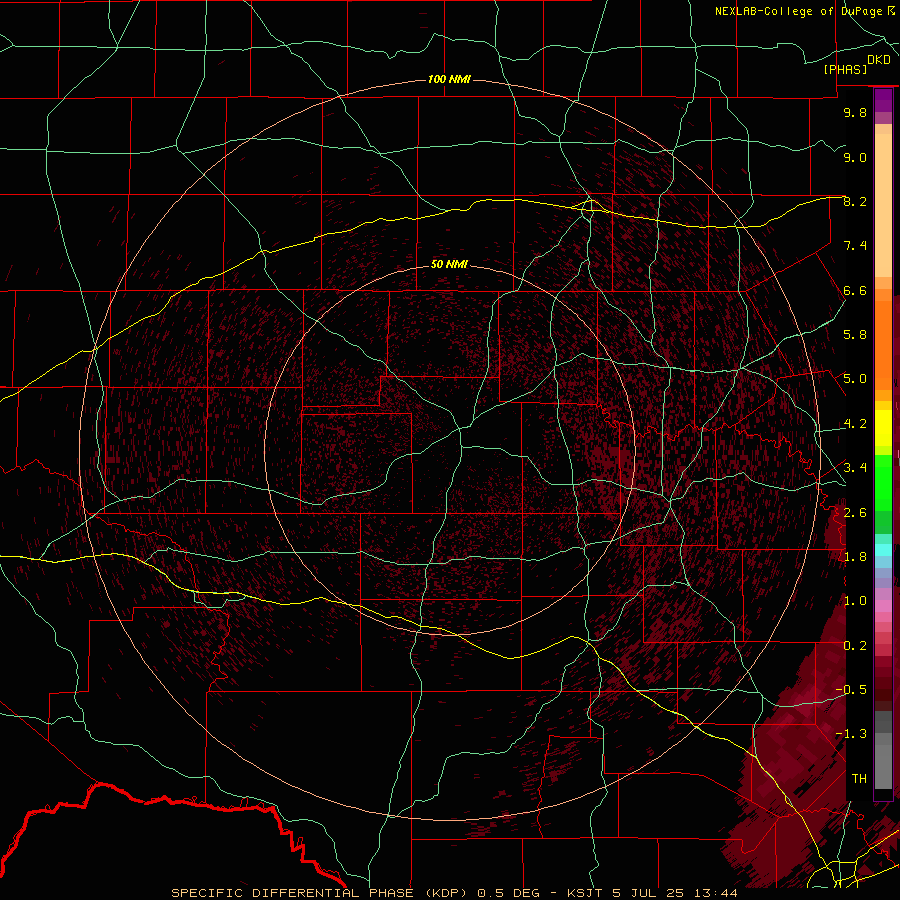Click the yellow segment of the color bar

(x=883, y=428)
